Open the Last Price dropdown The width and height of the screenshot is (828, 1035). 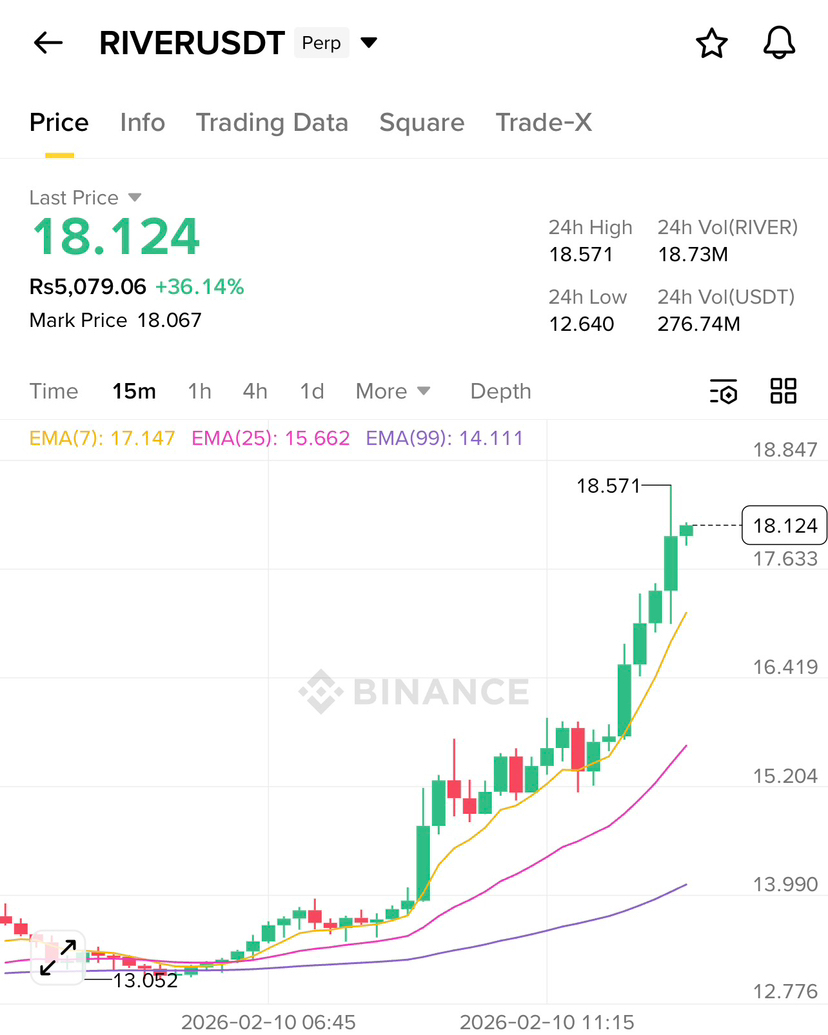click(135, 198)
